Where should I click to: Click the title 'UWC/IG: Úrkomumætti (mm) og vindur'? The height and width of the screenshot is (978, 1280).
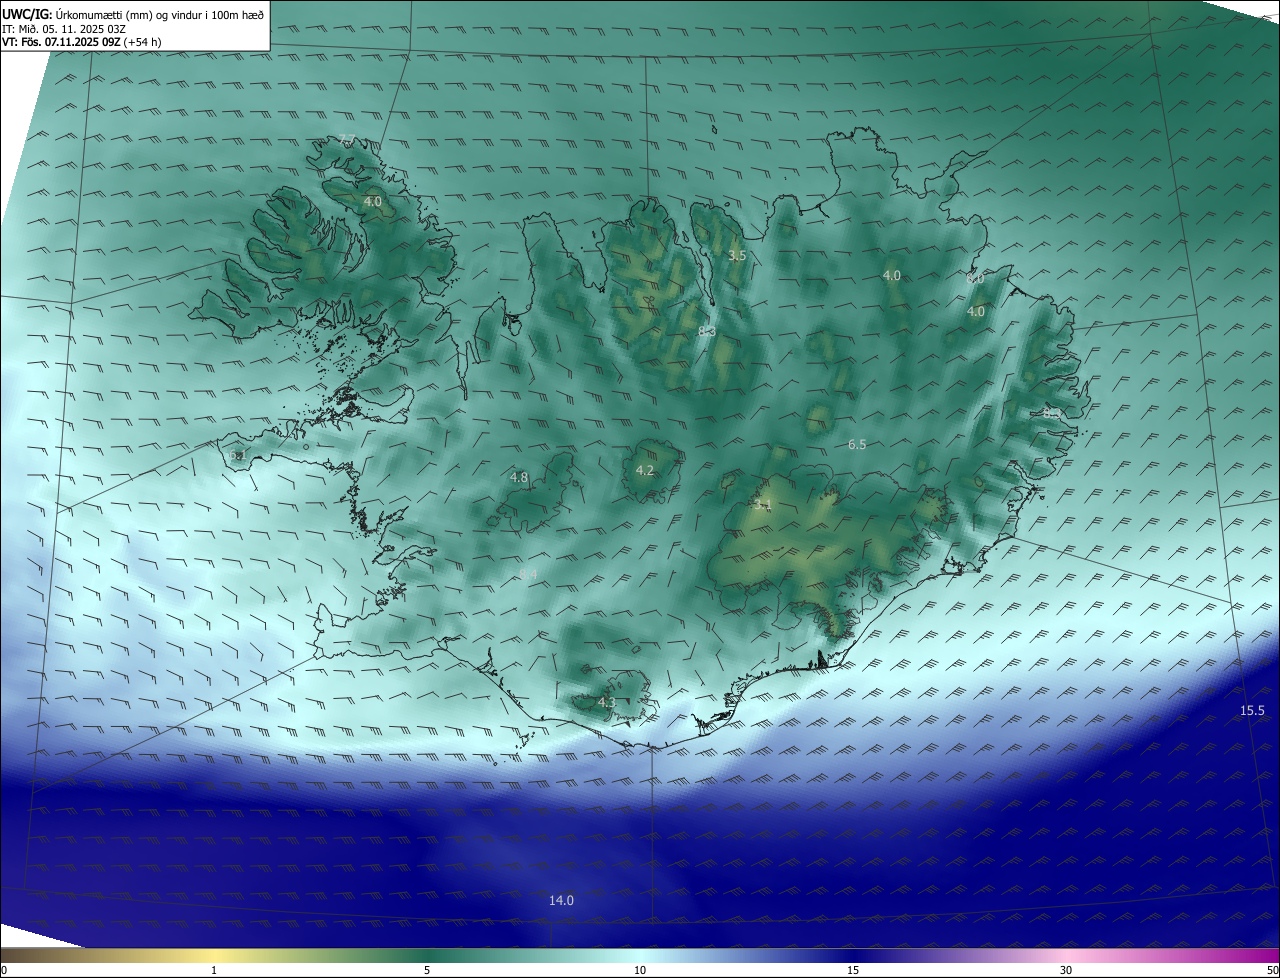[133, 13]
